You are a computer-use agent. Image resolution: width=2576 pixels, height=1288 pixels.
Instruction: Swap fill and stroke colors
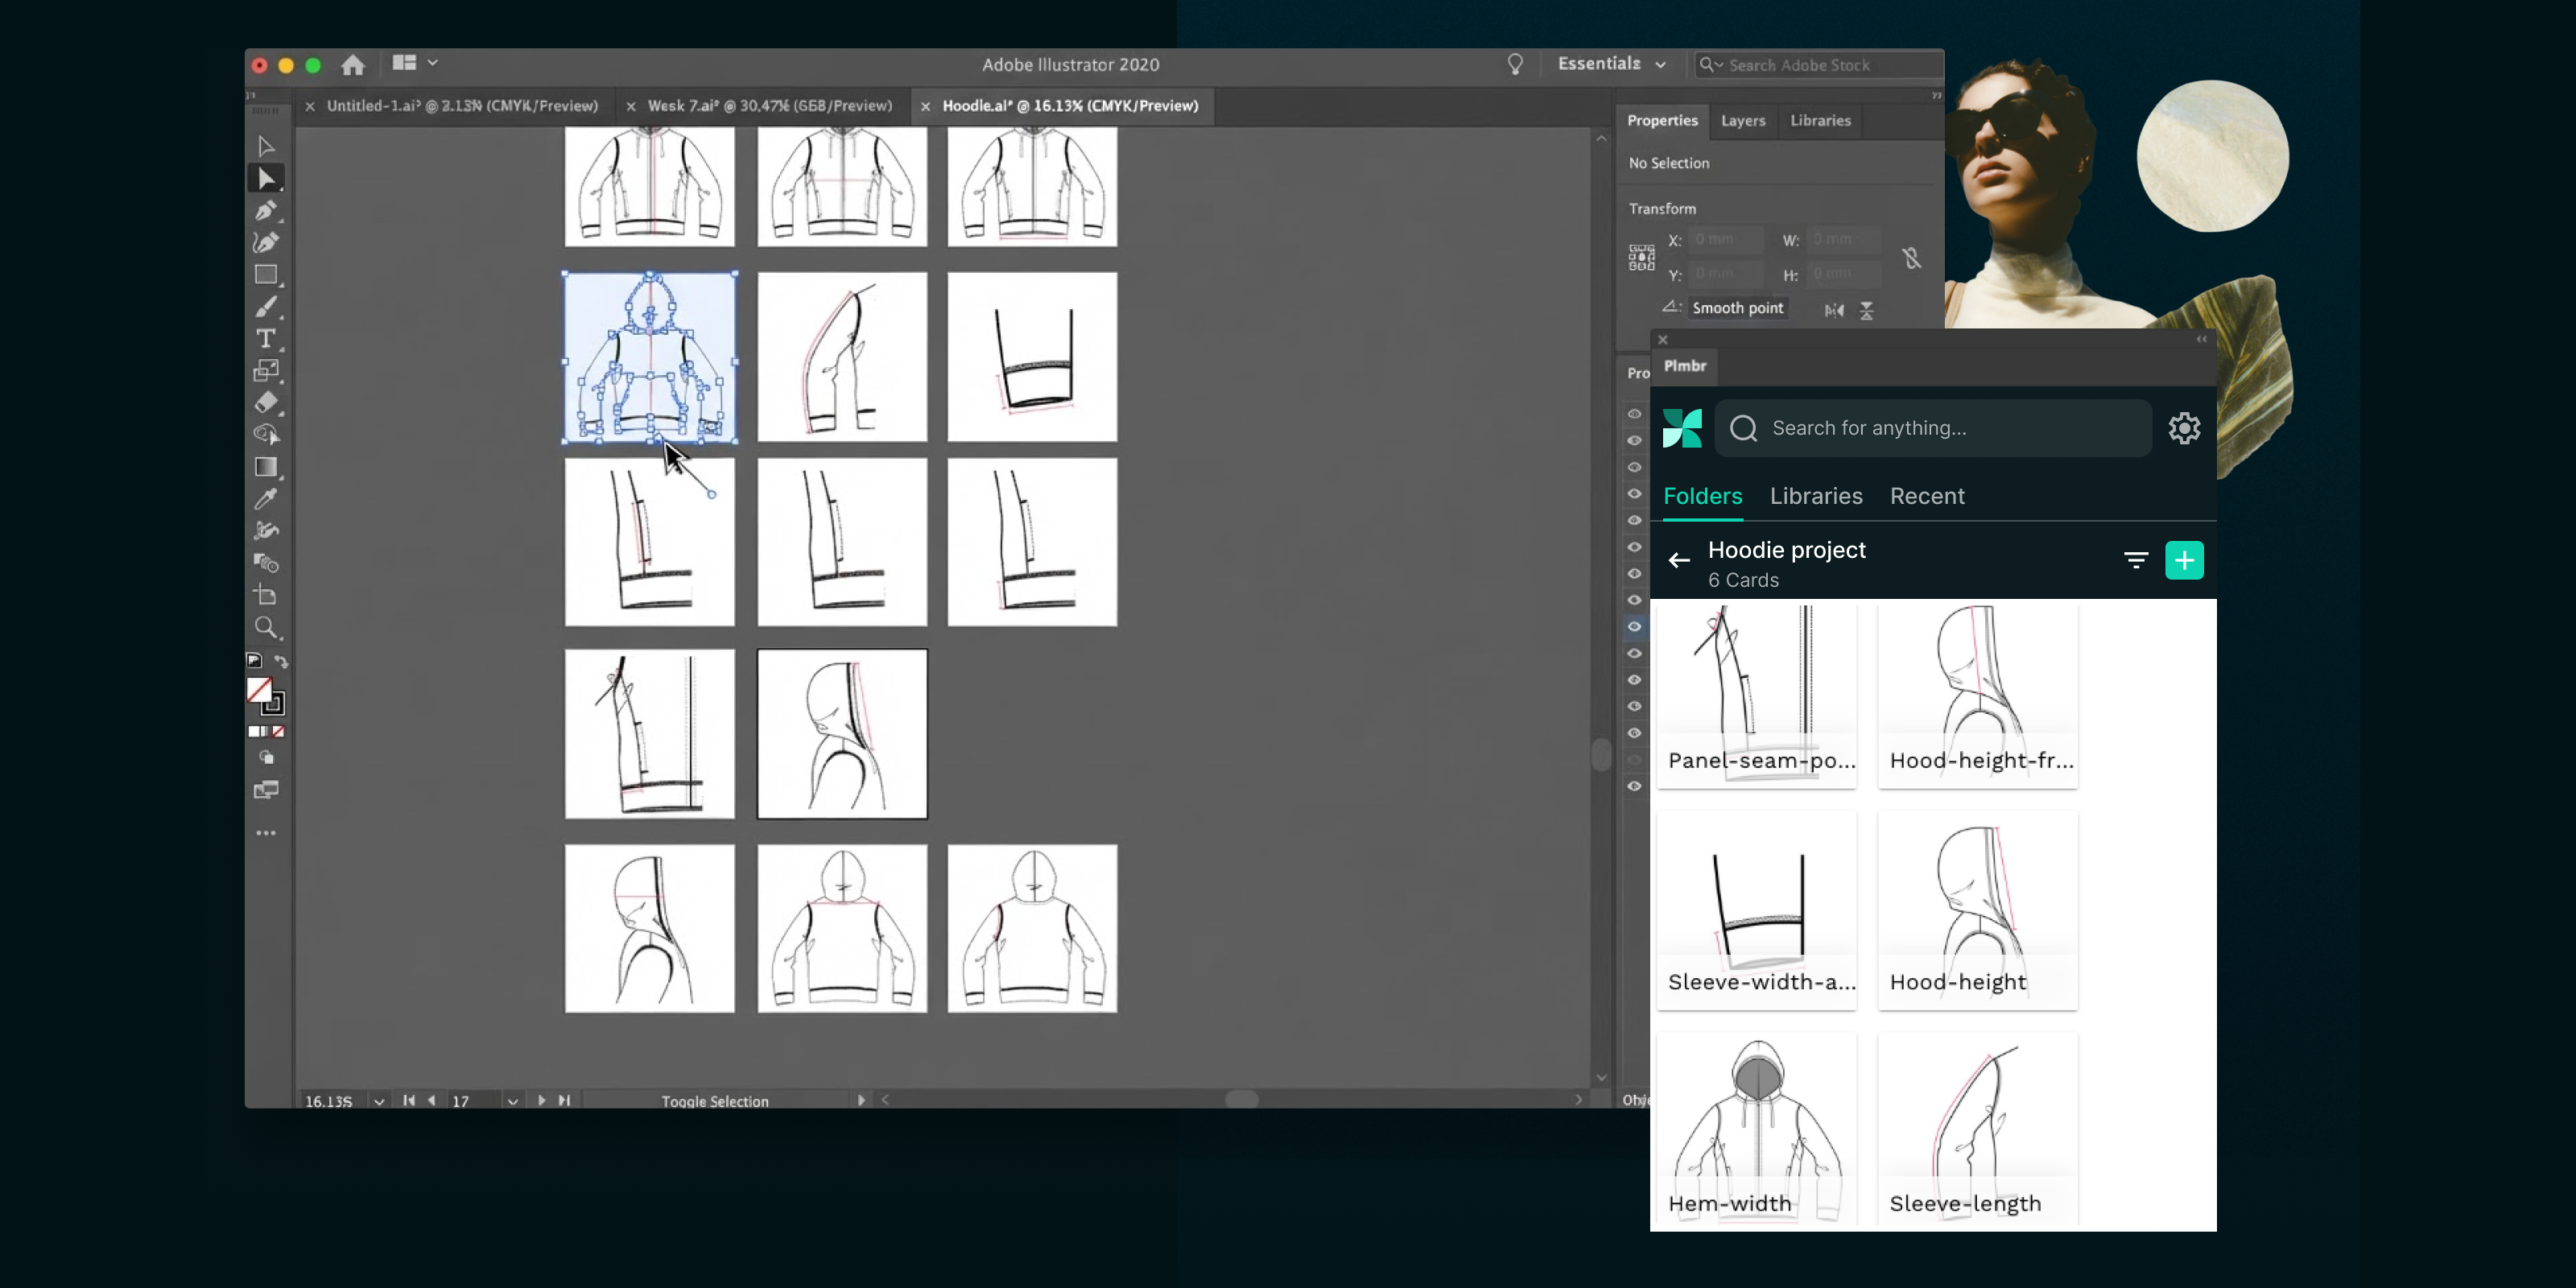(281, 661)
